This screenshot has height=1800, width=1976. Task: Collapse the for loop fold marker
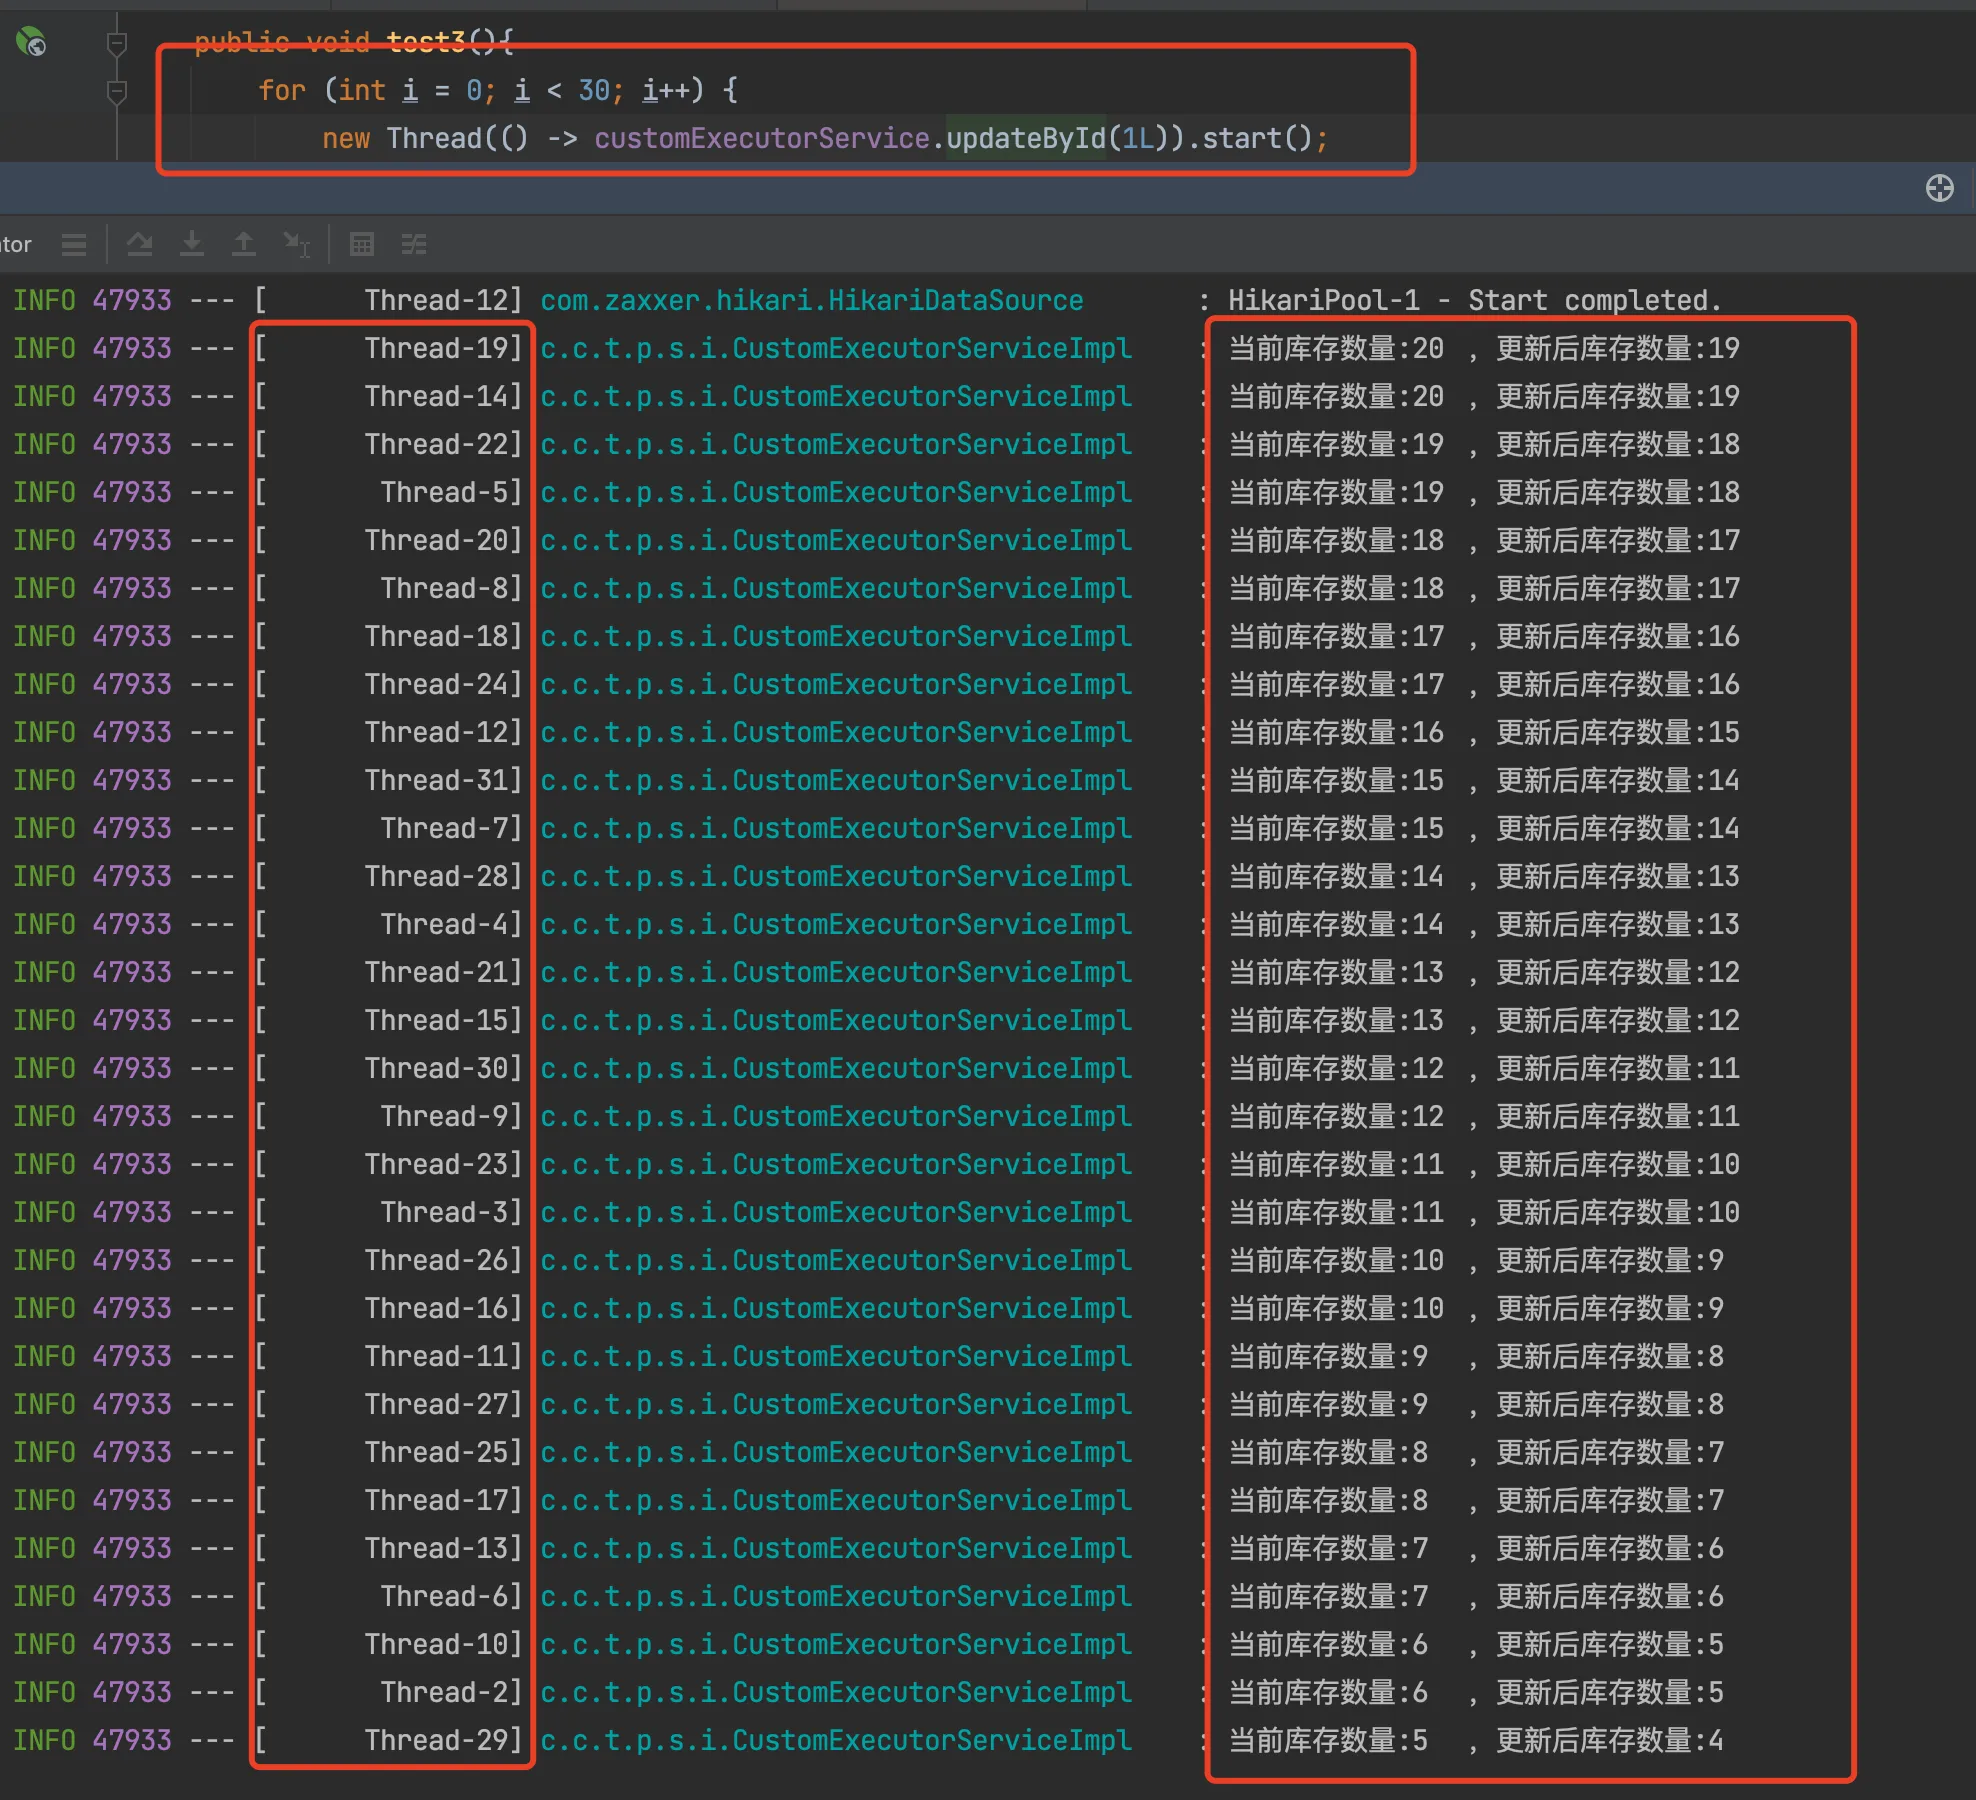[x=117, y=91]
